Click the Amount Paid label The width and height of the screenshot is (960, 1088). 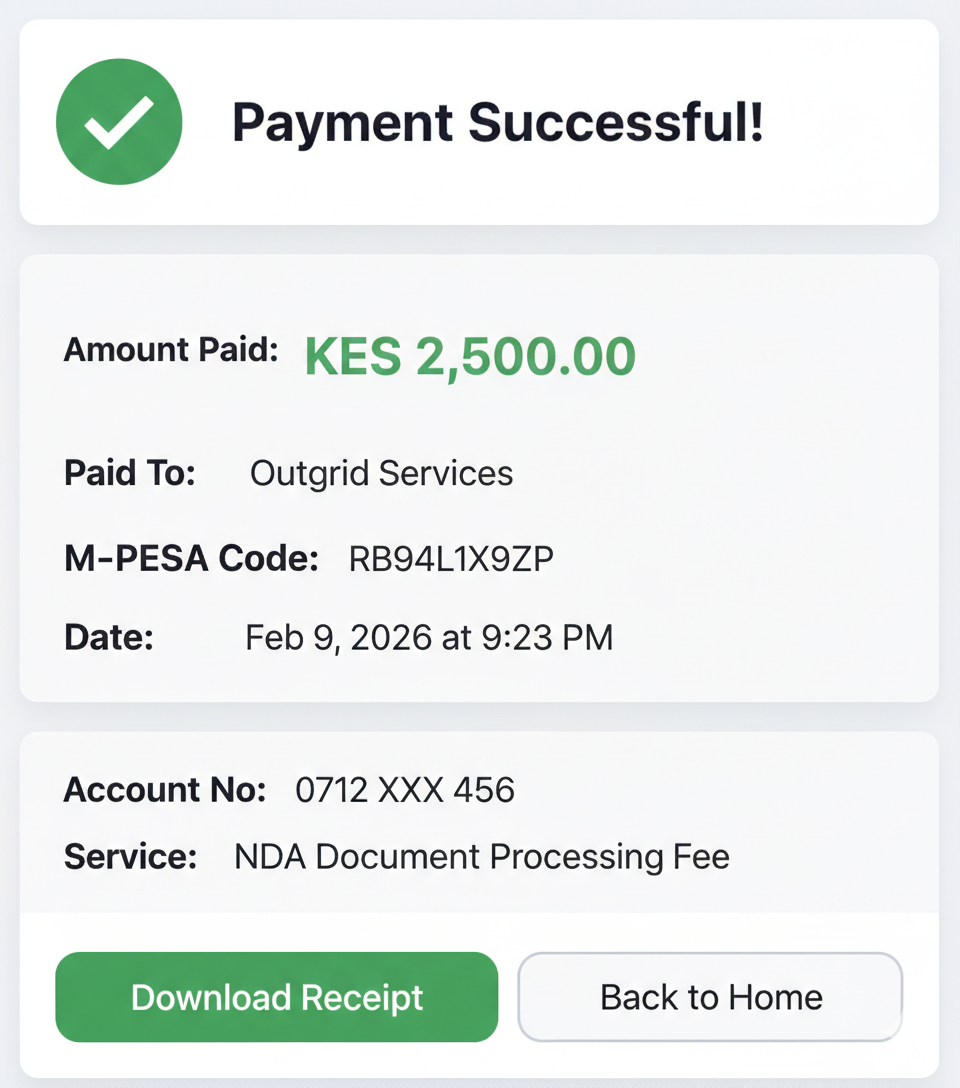pos(171,350)
